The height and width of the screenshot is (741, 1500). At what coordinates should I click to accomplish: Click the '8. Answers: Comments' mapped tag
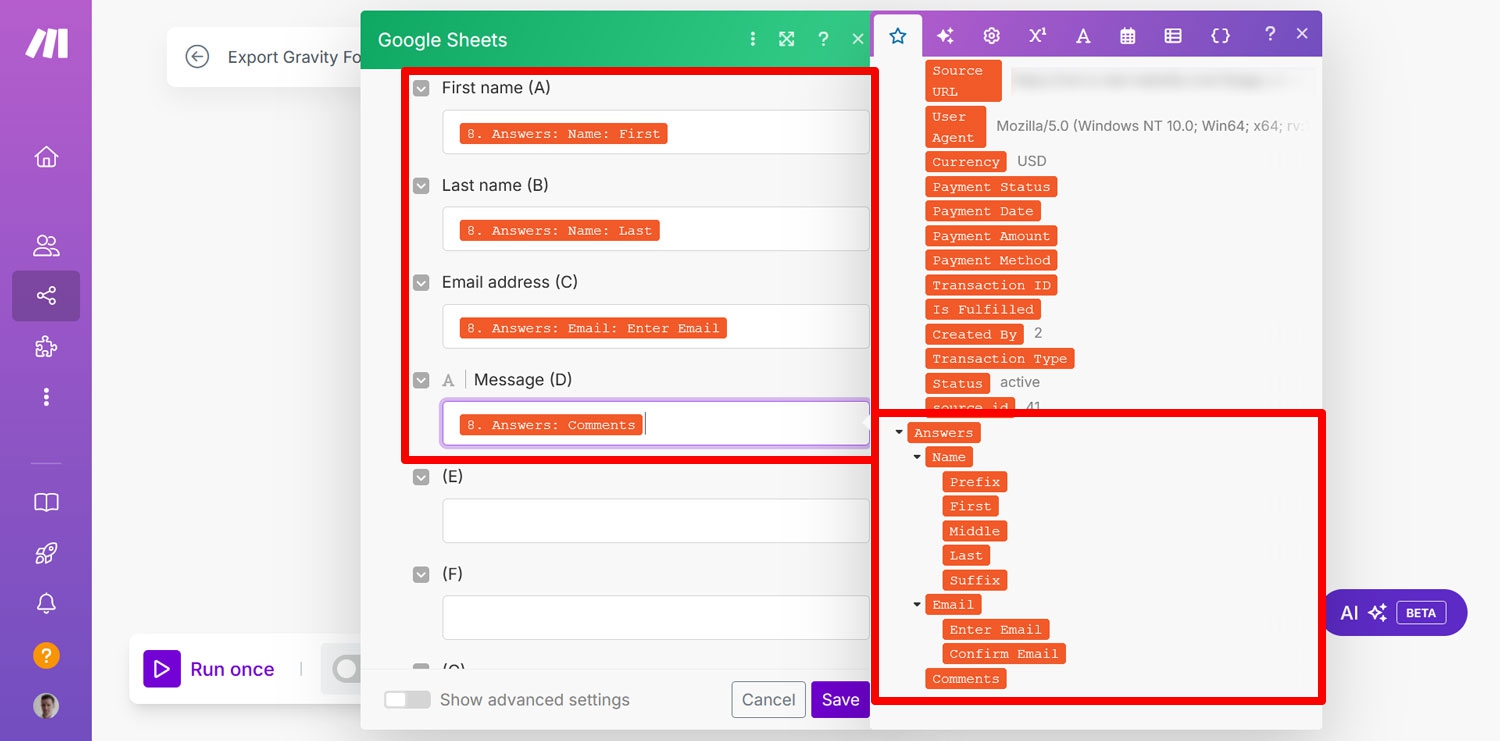point(551,425)
